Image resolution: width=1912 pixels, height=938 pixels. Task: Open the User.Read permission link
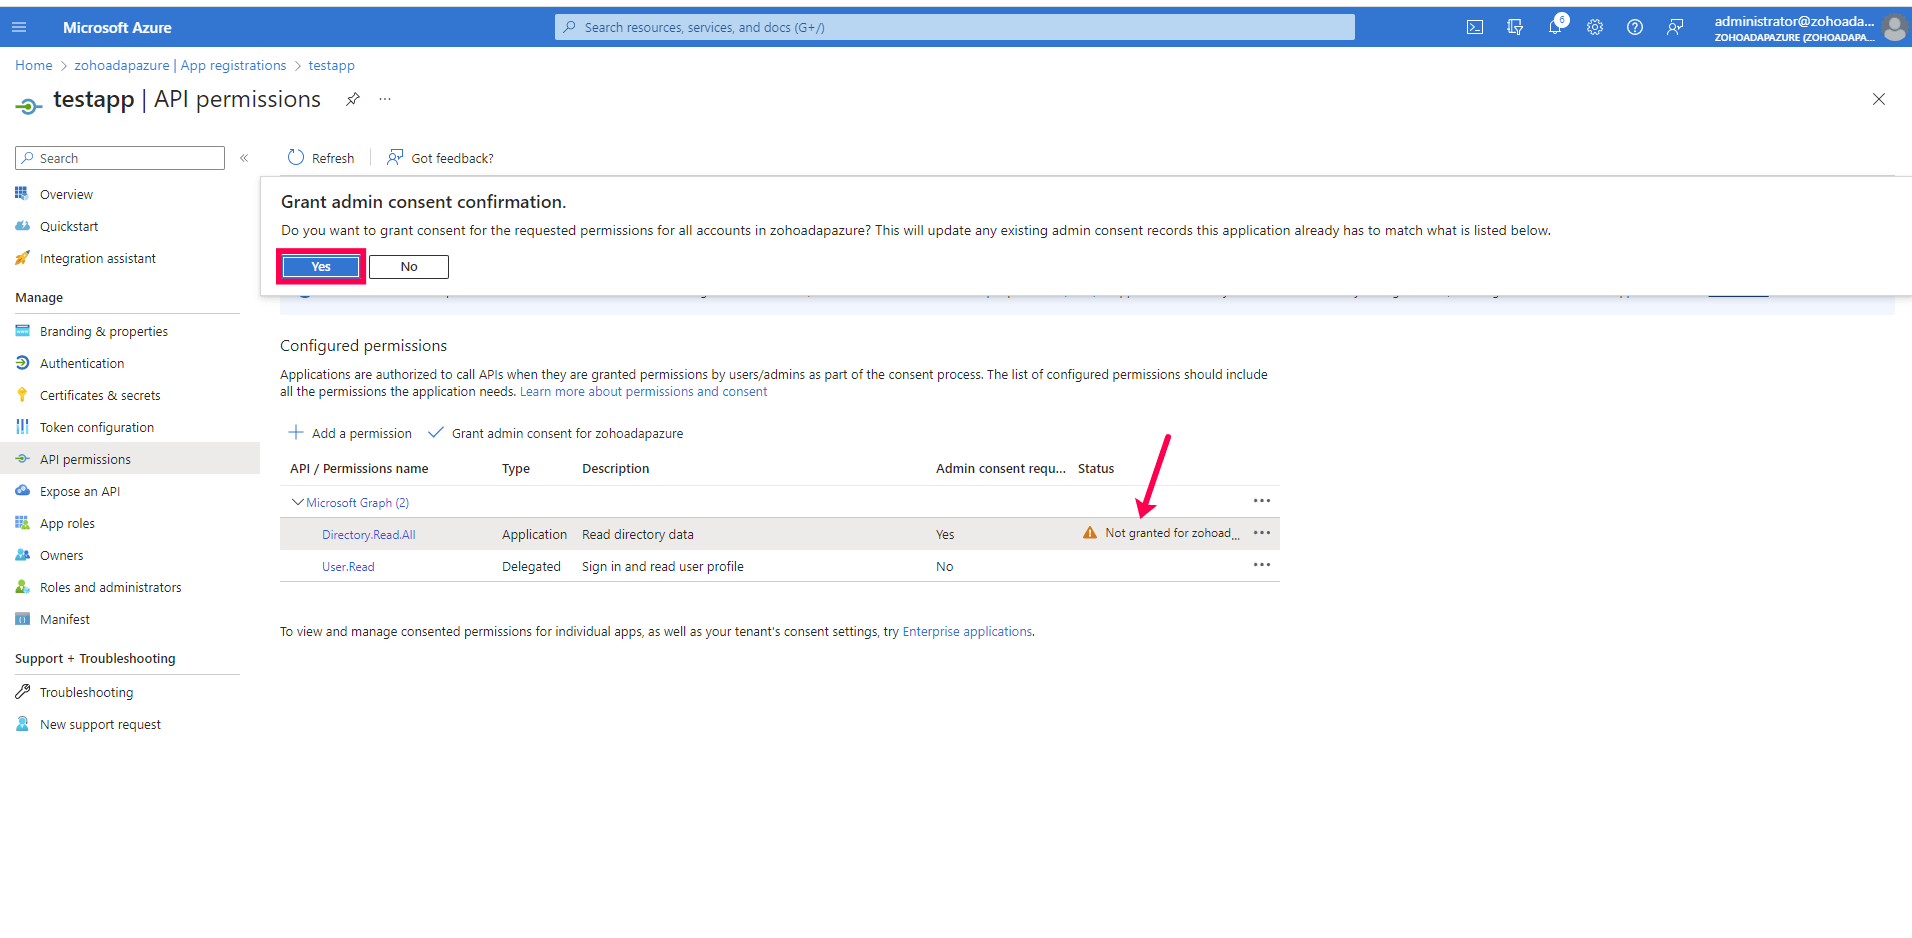(348, 567)
